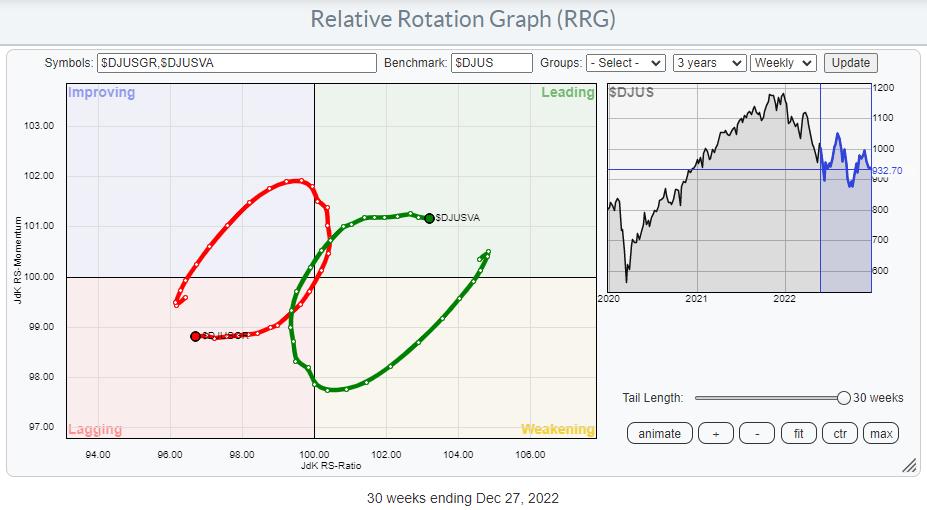Click the Improving quadrant label
The height and width of the screenshot is (510, 927).
click(x=101, y=93)
